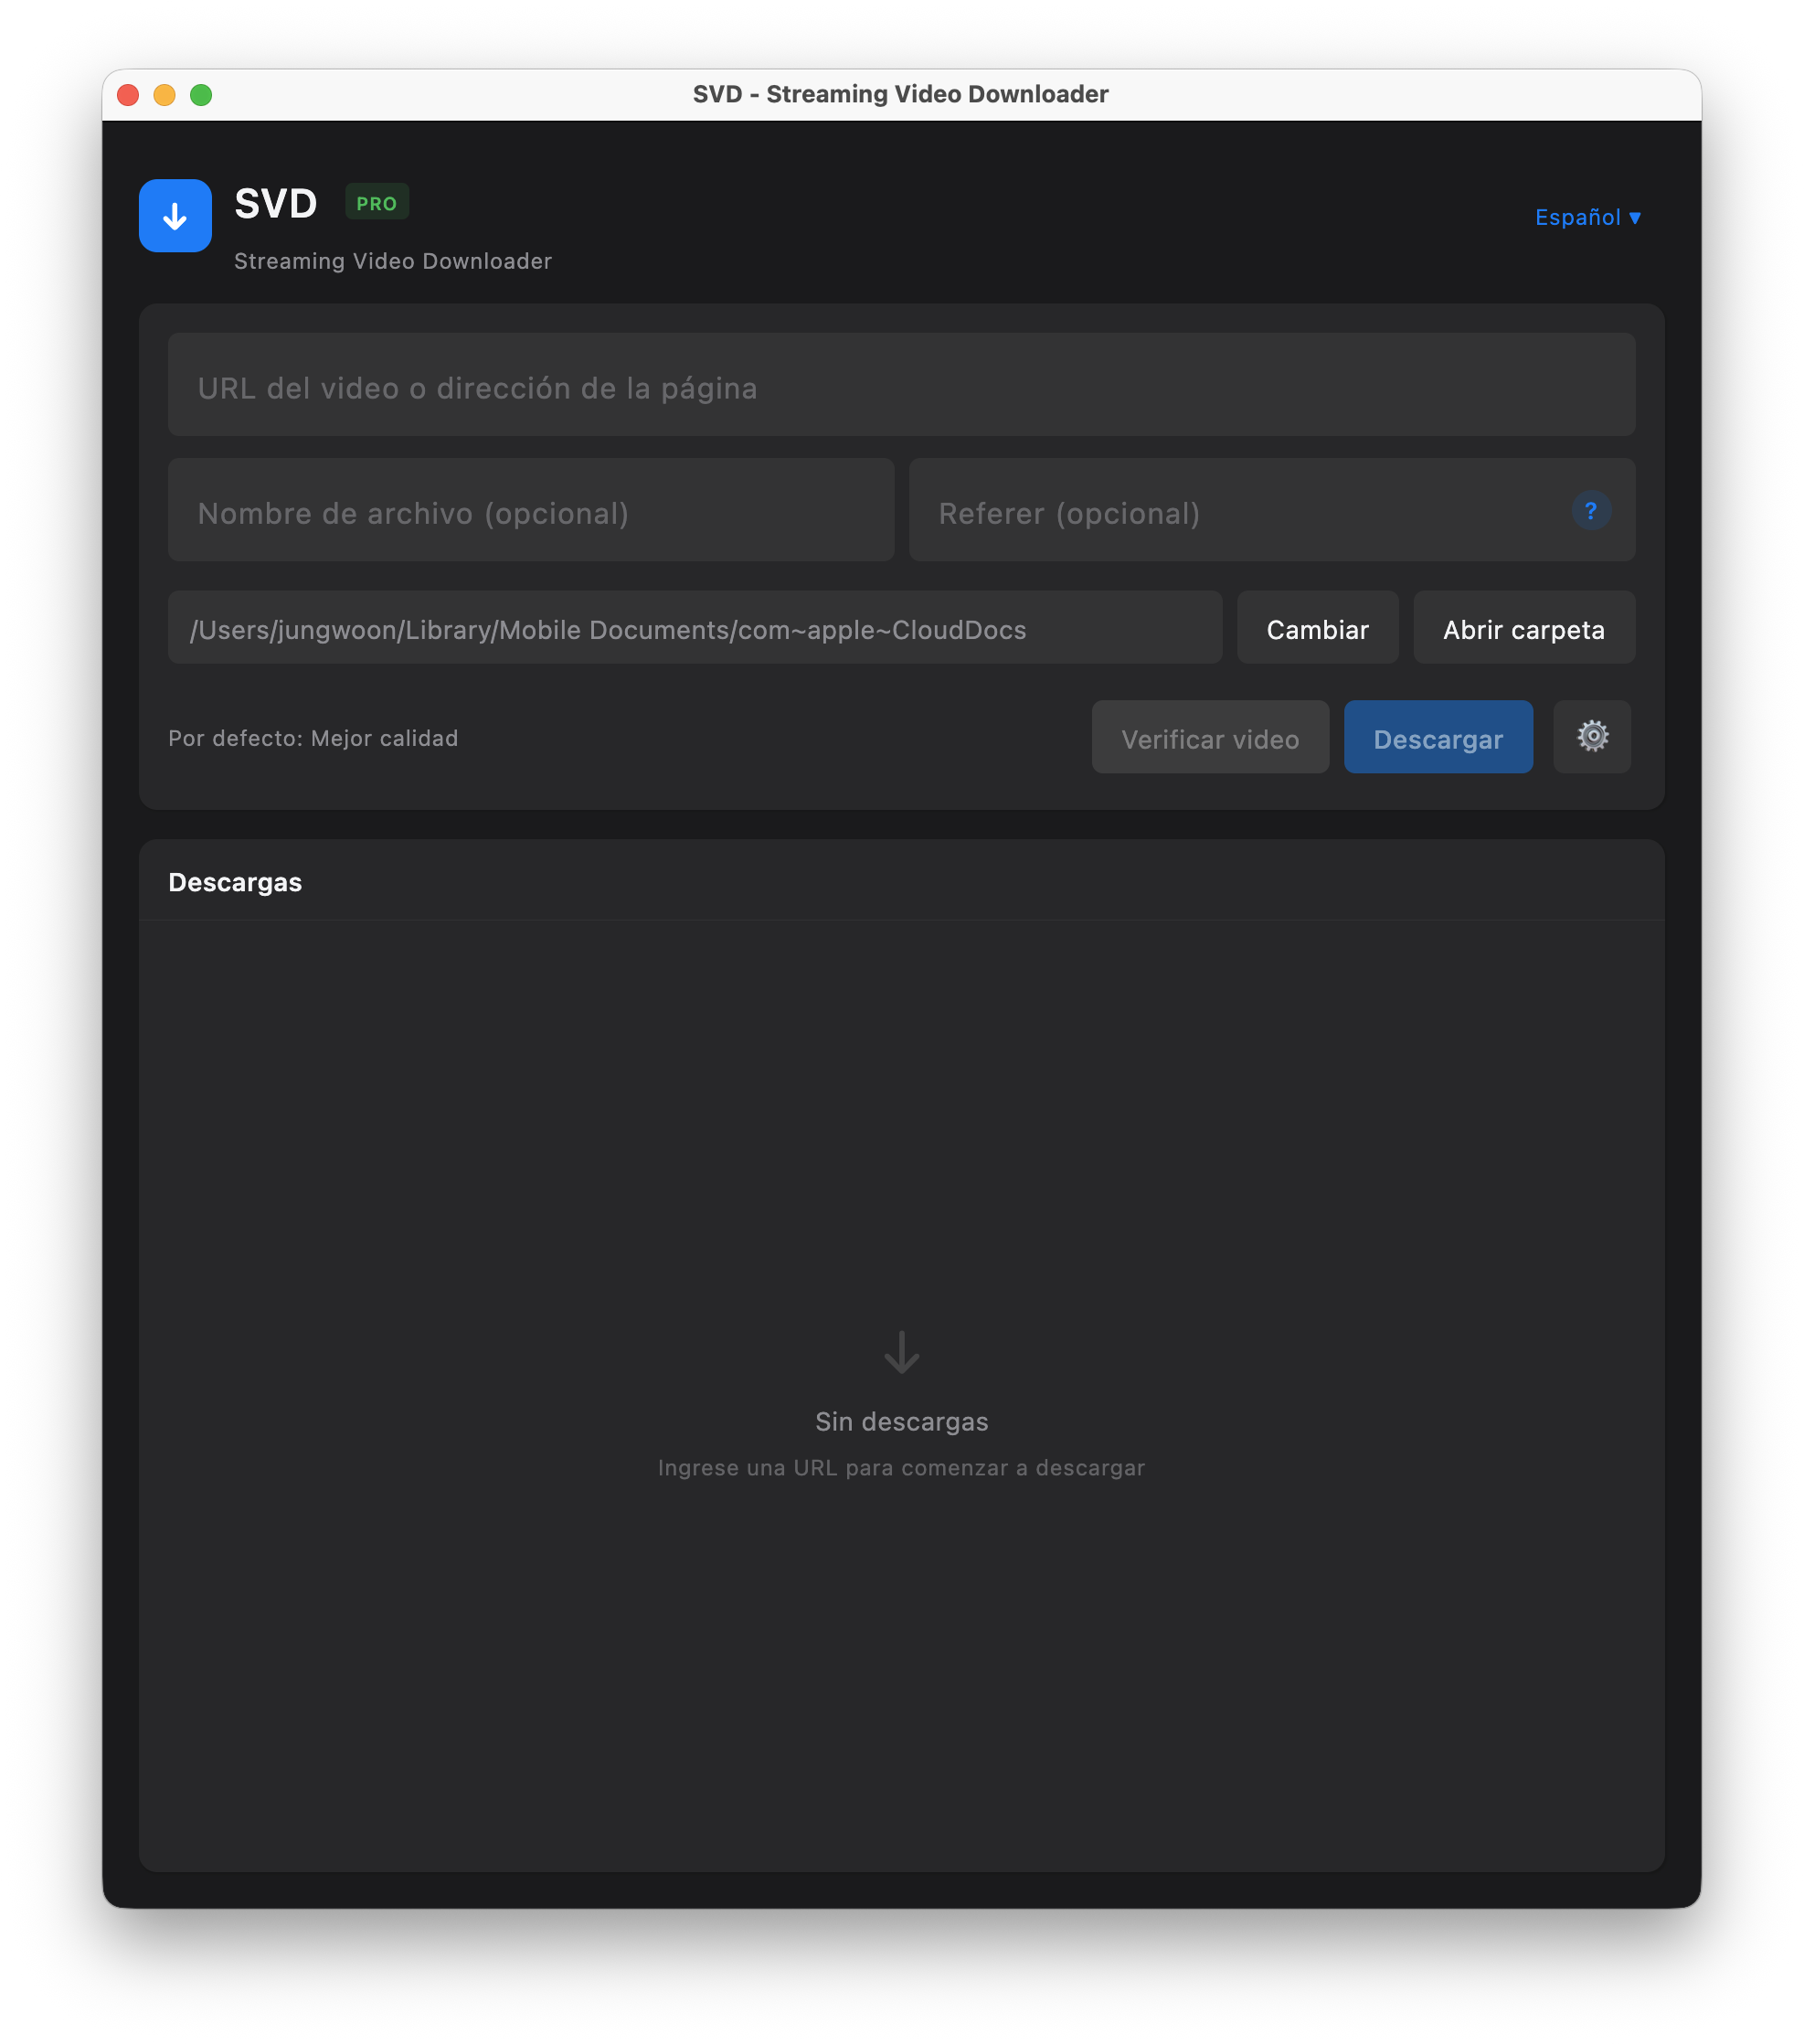Viewport: 1804px width, 2044px height.
Task: Minimize the window with the yellow button
Action: 164,95
